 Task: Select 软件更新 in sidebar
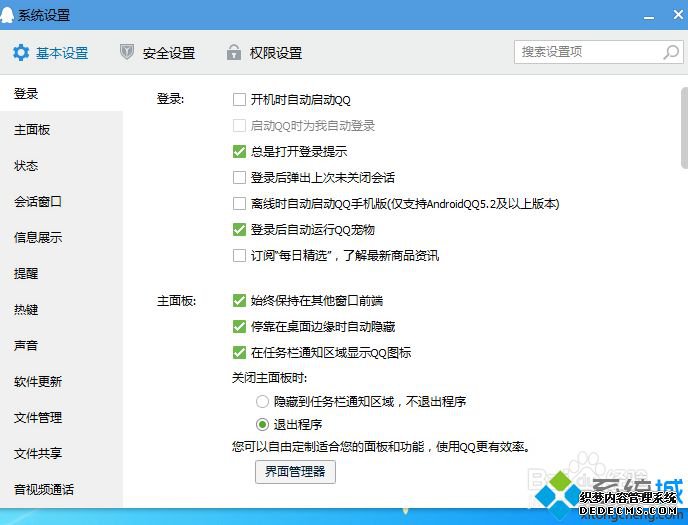61,381
